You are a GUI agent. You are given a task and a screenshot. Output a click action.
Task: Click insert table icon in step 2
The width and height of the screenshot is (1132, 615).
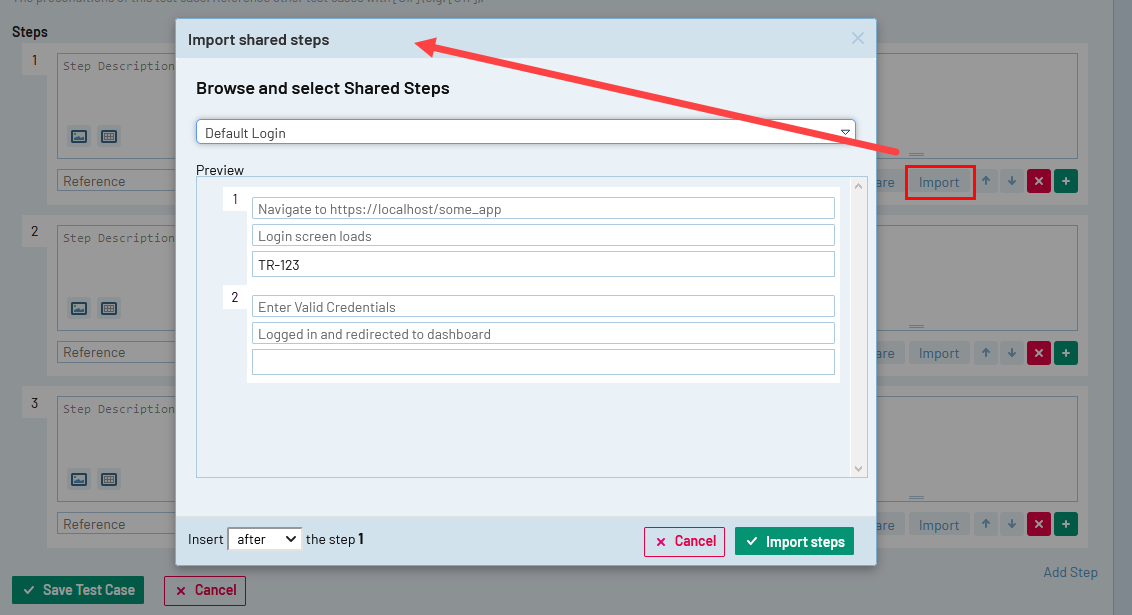109,308
